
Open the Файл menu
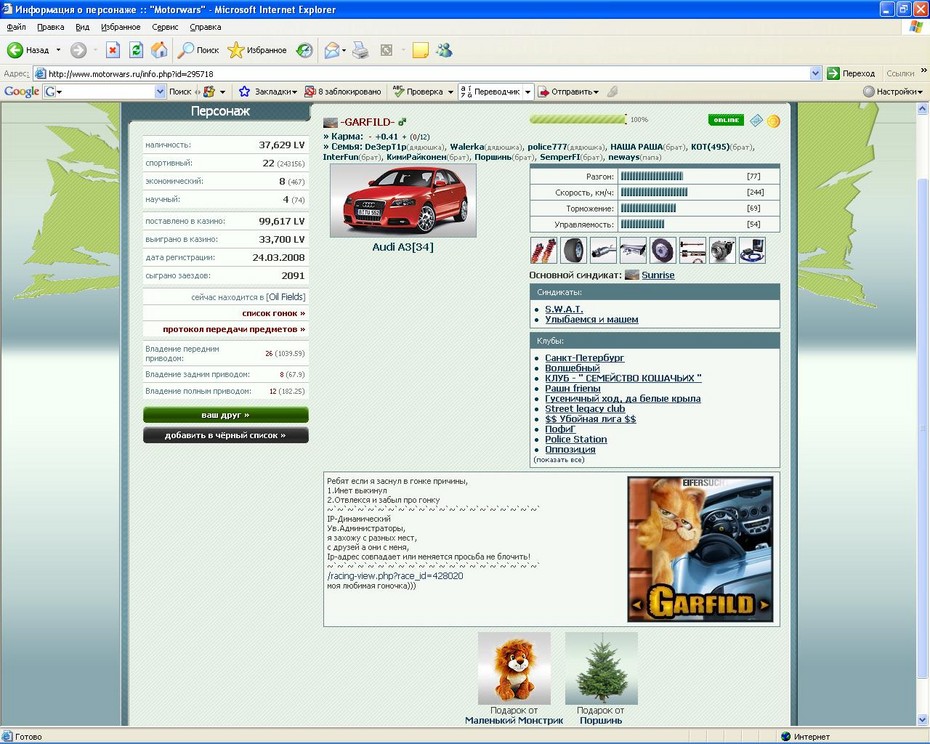click(x=16, y=27)
